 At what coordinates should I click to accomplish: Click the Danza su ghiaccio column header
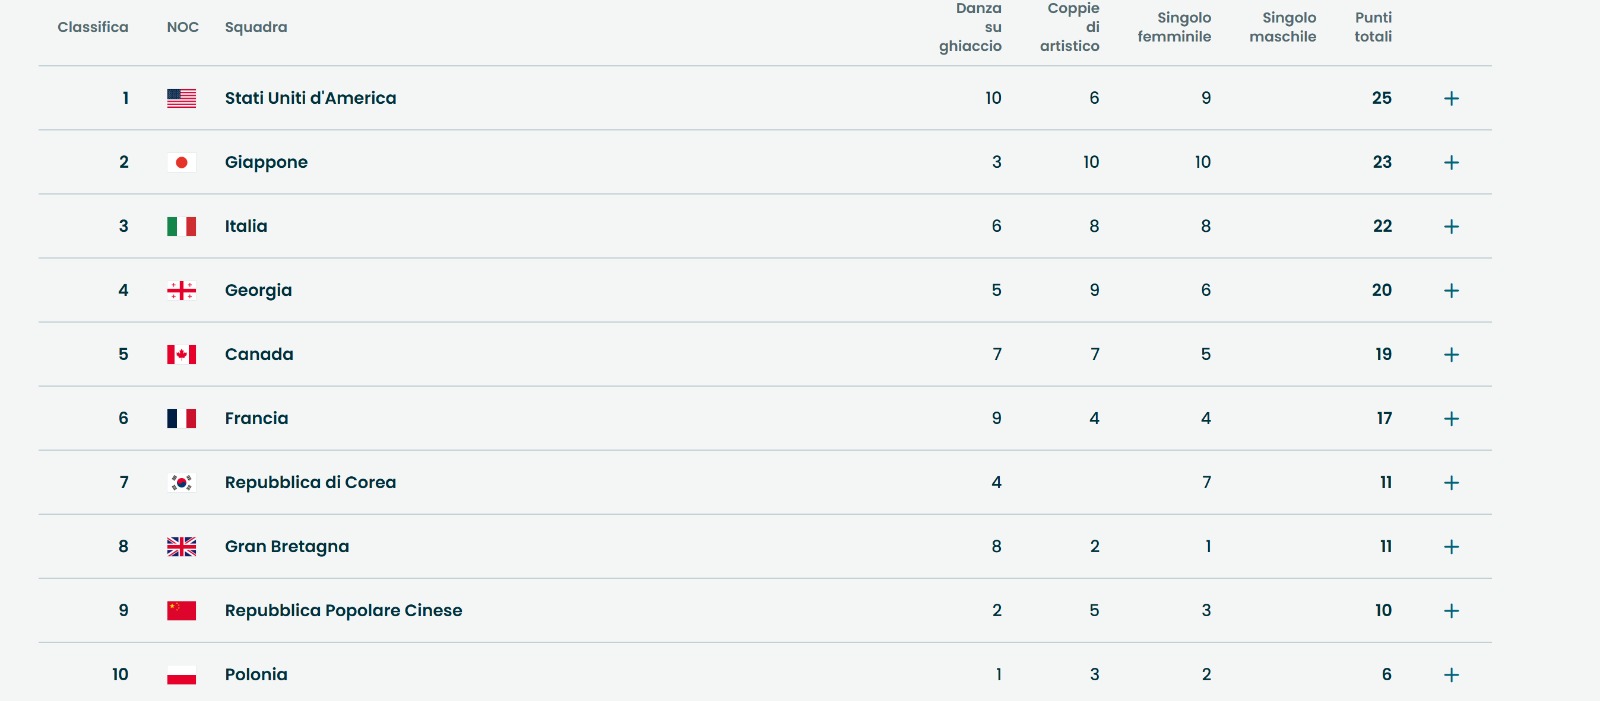pos(971,27)
